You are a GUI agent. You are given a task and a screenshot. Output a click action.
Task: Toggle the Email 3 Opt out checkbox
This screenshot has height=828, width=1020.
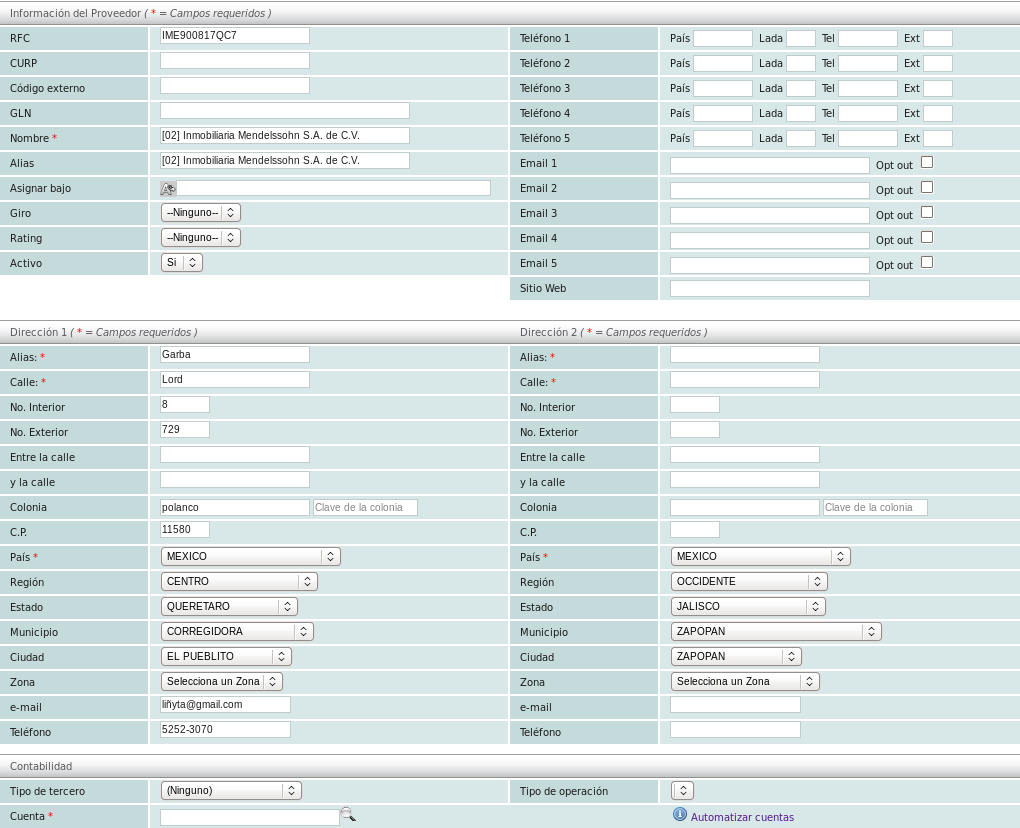(x=927, y=212)
